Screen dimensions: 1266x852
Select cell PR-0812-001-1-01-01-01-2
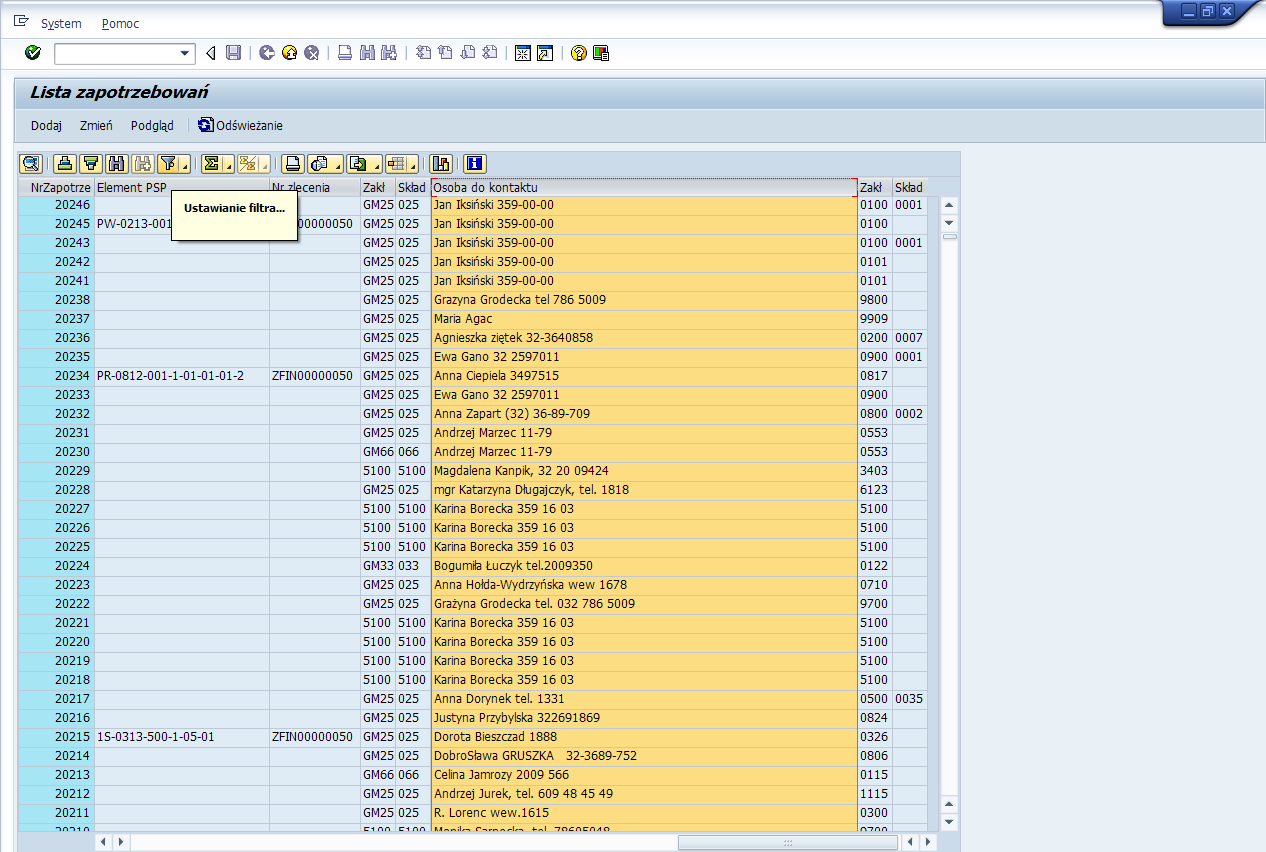(181, 376)
